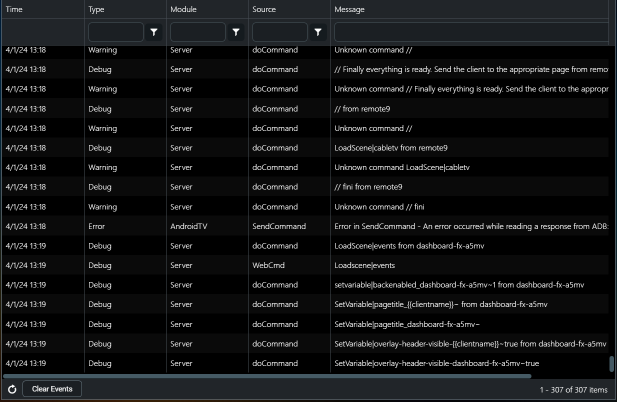Focus the Module filter text box
The image size is (617, 402).
198,32
